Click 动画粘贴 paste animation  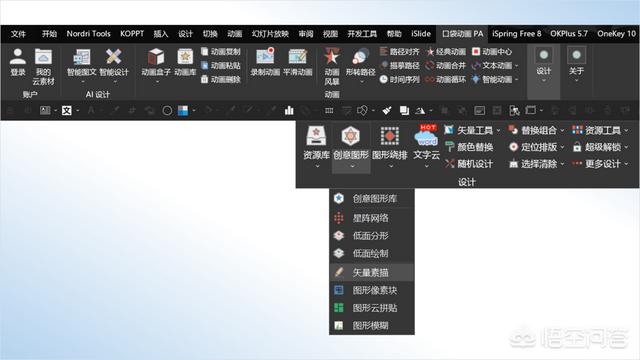pos(221,65)
